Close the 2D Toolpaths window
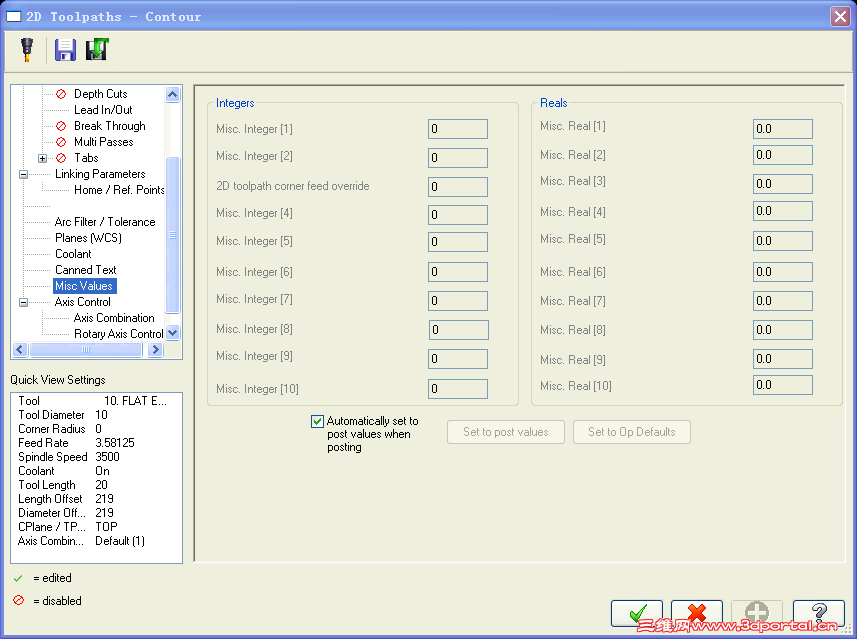Screen dimensions: 857x639 click(840, 16)
